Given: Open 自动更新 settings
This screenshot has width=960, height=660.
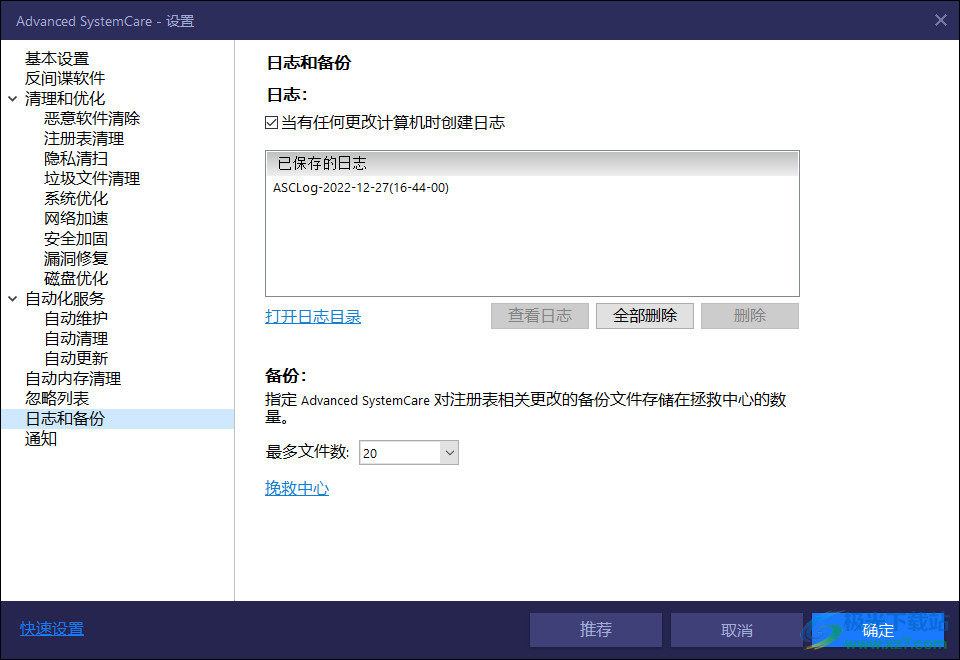Looking at the screenshot, I should [x=76, y=359].
